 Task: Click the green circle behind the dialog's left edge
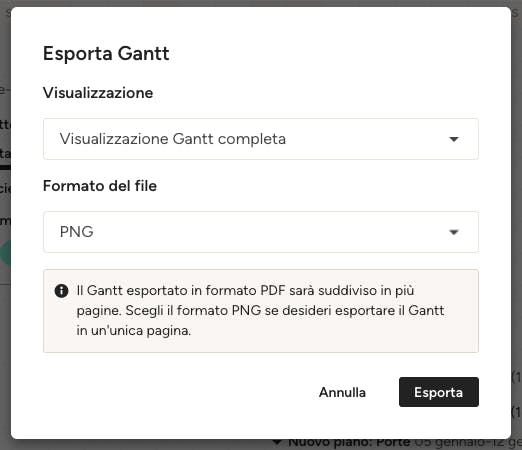(x=6, y=254)
